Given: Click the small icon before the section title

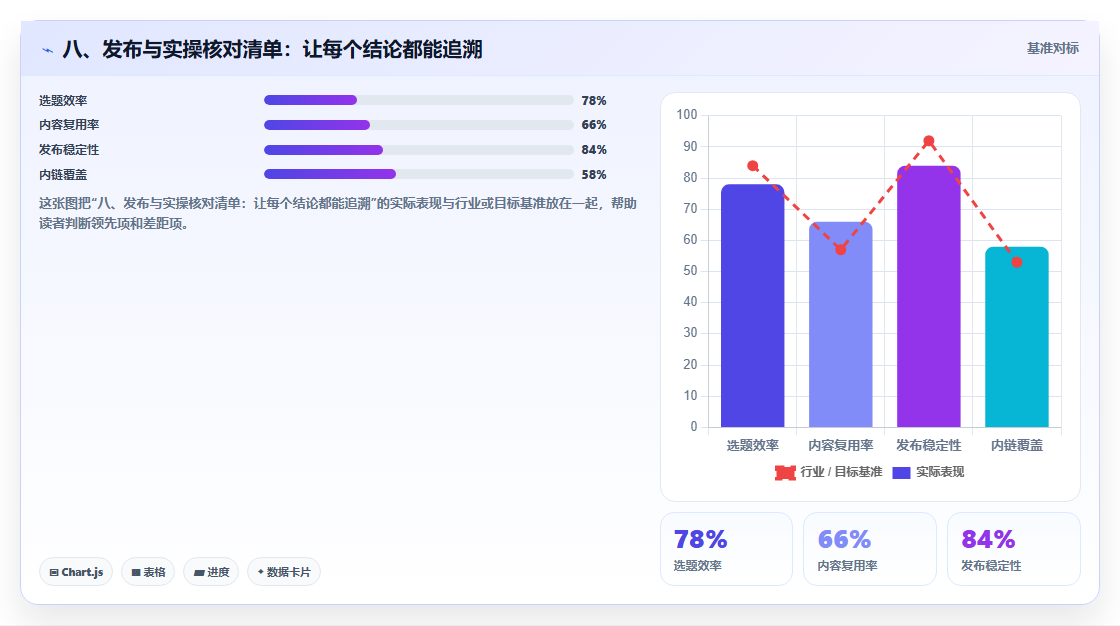Looking at the screenshot, I should click(47, 50).
